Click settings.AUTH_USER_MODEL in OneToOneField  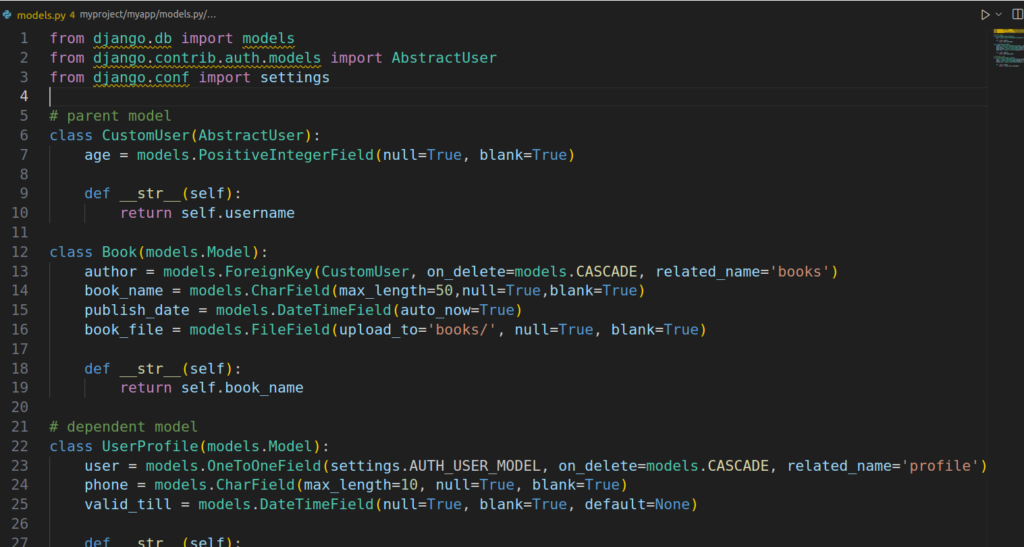438,465
